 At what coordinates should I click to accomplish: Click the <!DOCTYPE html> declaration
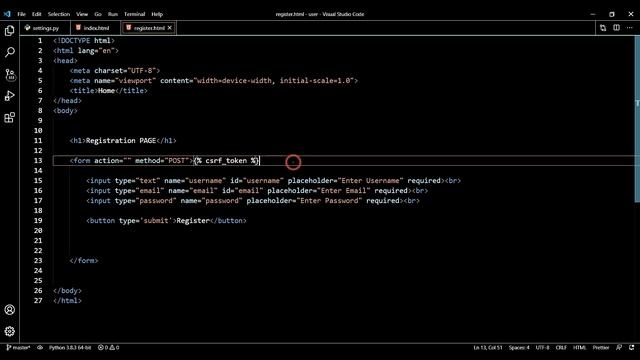point(84,41)
